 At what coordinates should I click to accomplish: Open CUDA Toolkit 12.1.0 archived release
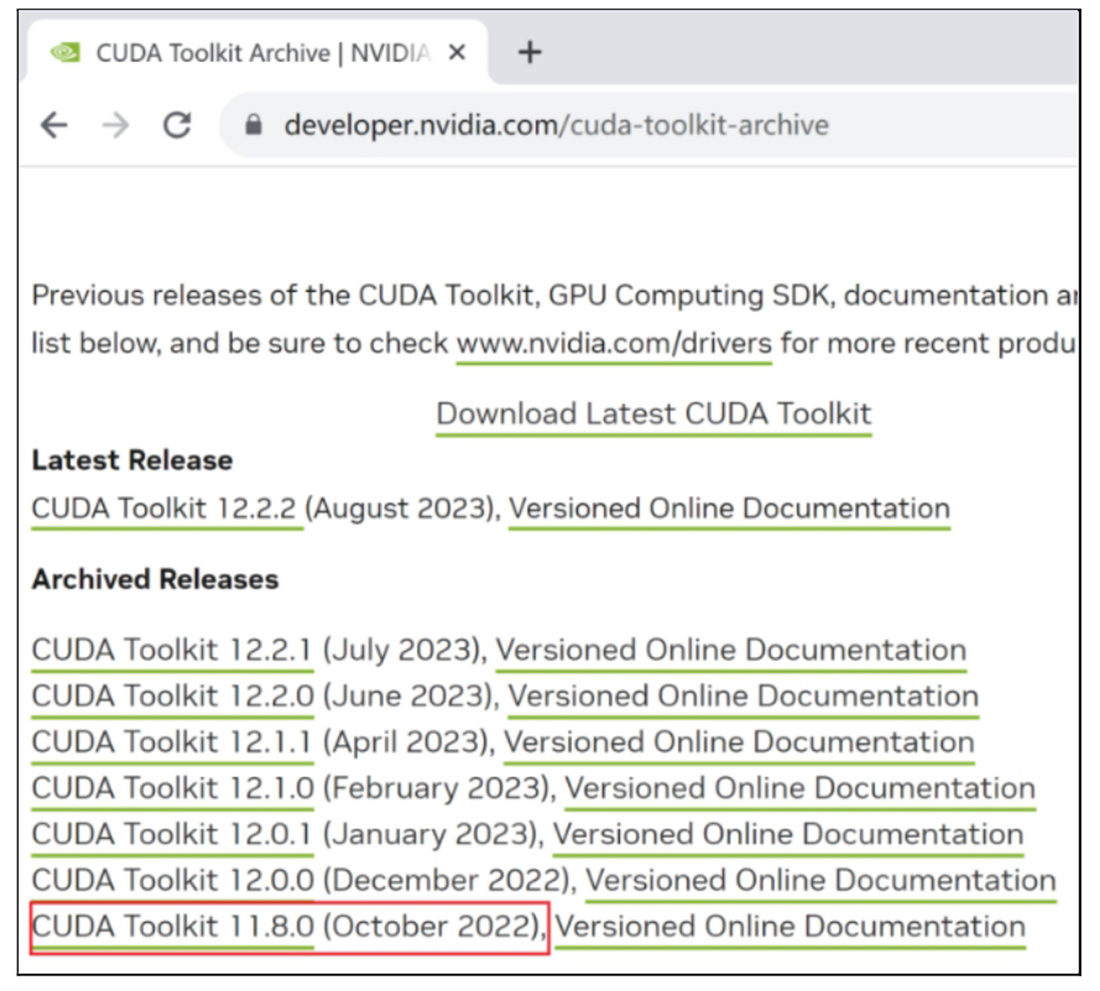click(x=172, y=788)
